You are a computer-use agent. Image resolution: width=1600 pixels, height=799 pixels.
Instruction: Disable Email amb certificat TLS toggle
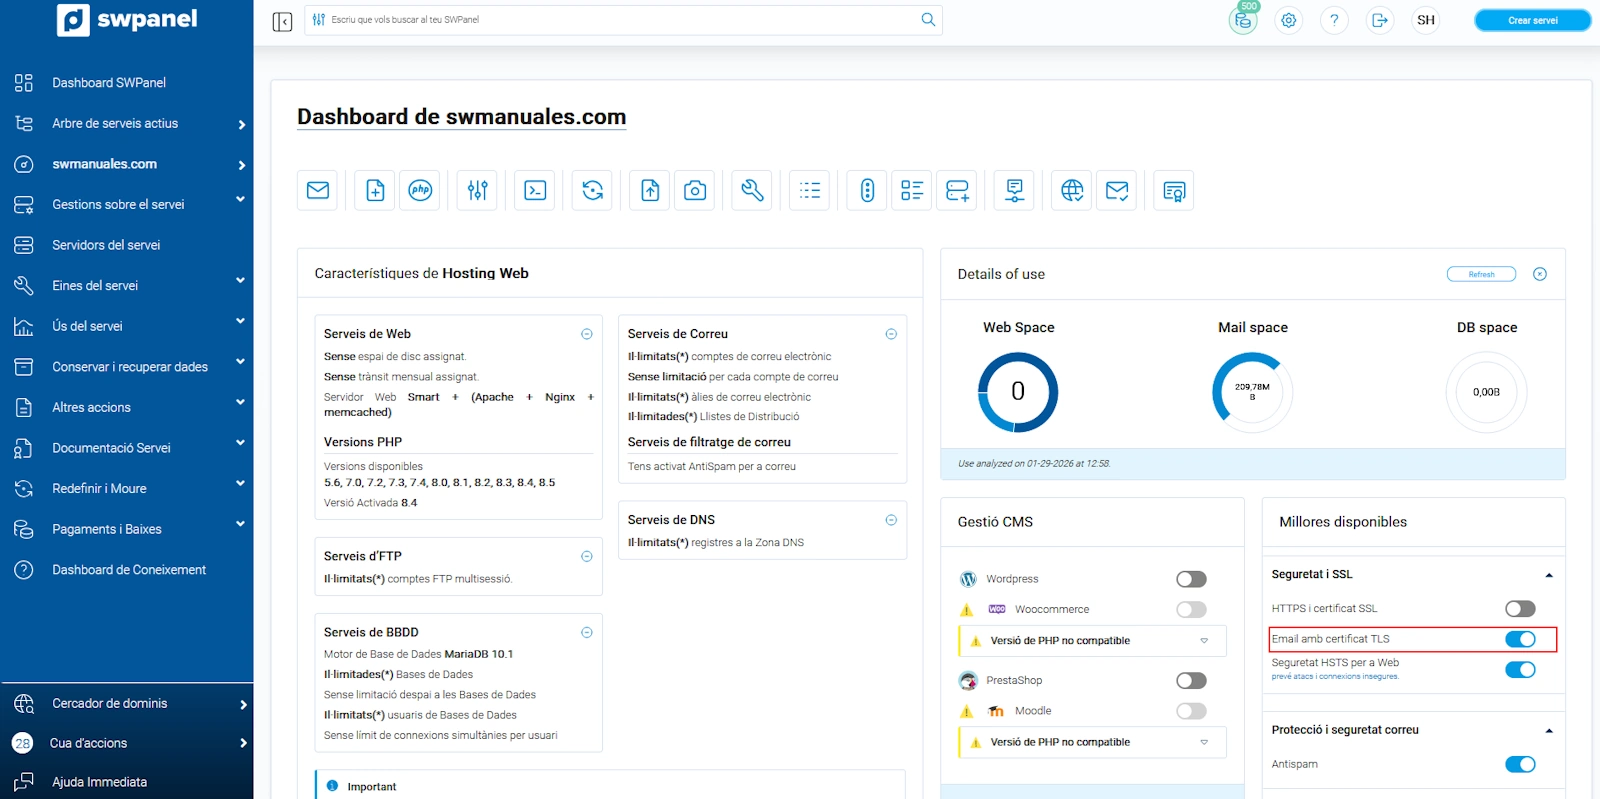click(1519, 639)
